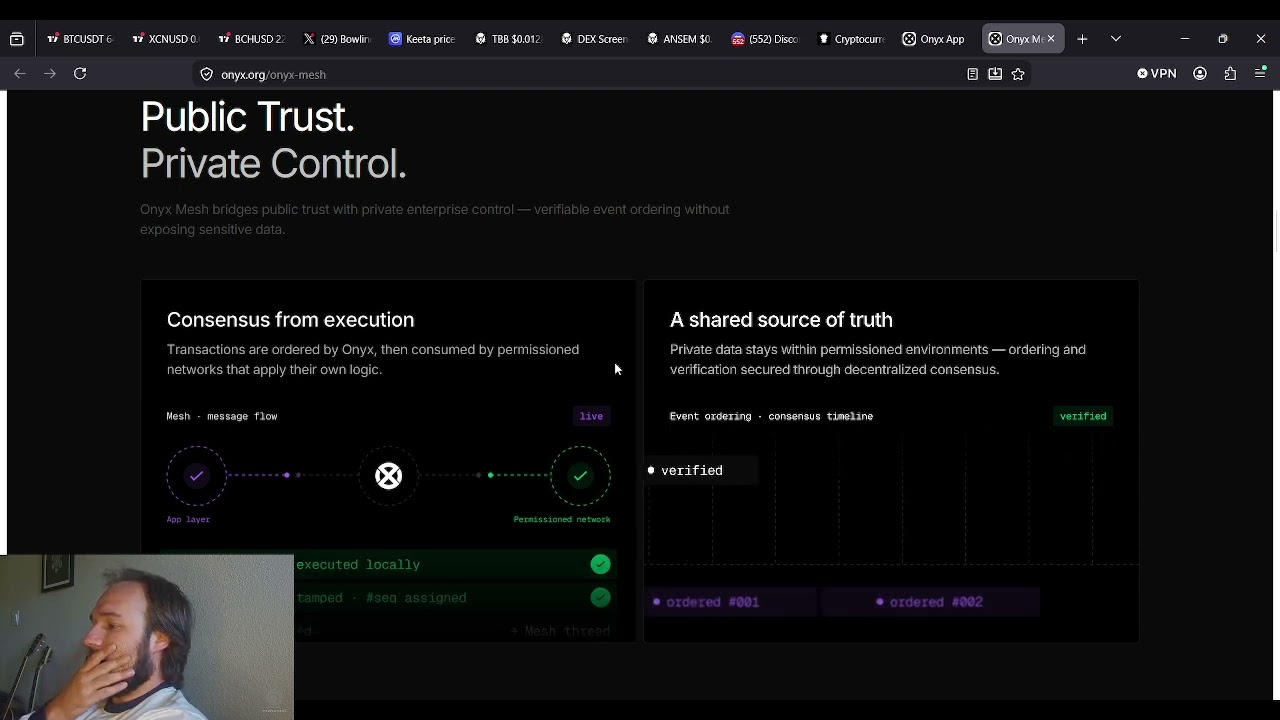Screen dimensions: 1280x720
Task: Bookmark this page with star icon
Action: 1018,74
